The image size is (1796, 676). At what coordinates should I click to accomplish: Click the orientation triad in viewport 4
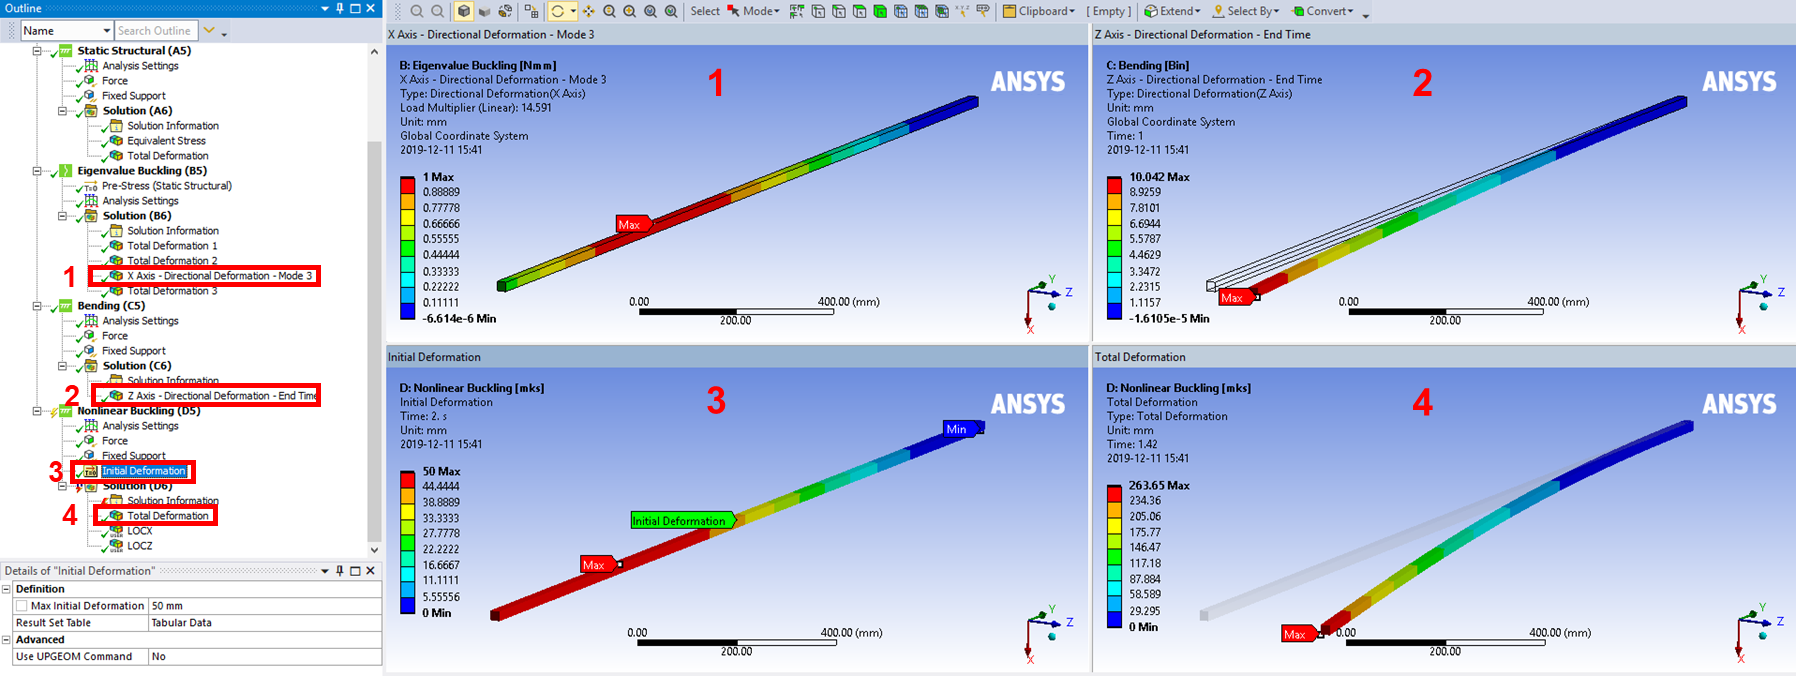pos(1758,633)
